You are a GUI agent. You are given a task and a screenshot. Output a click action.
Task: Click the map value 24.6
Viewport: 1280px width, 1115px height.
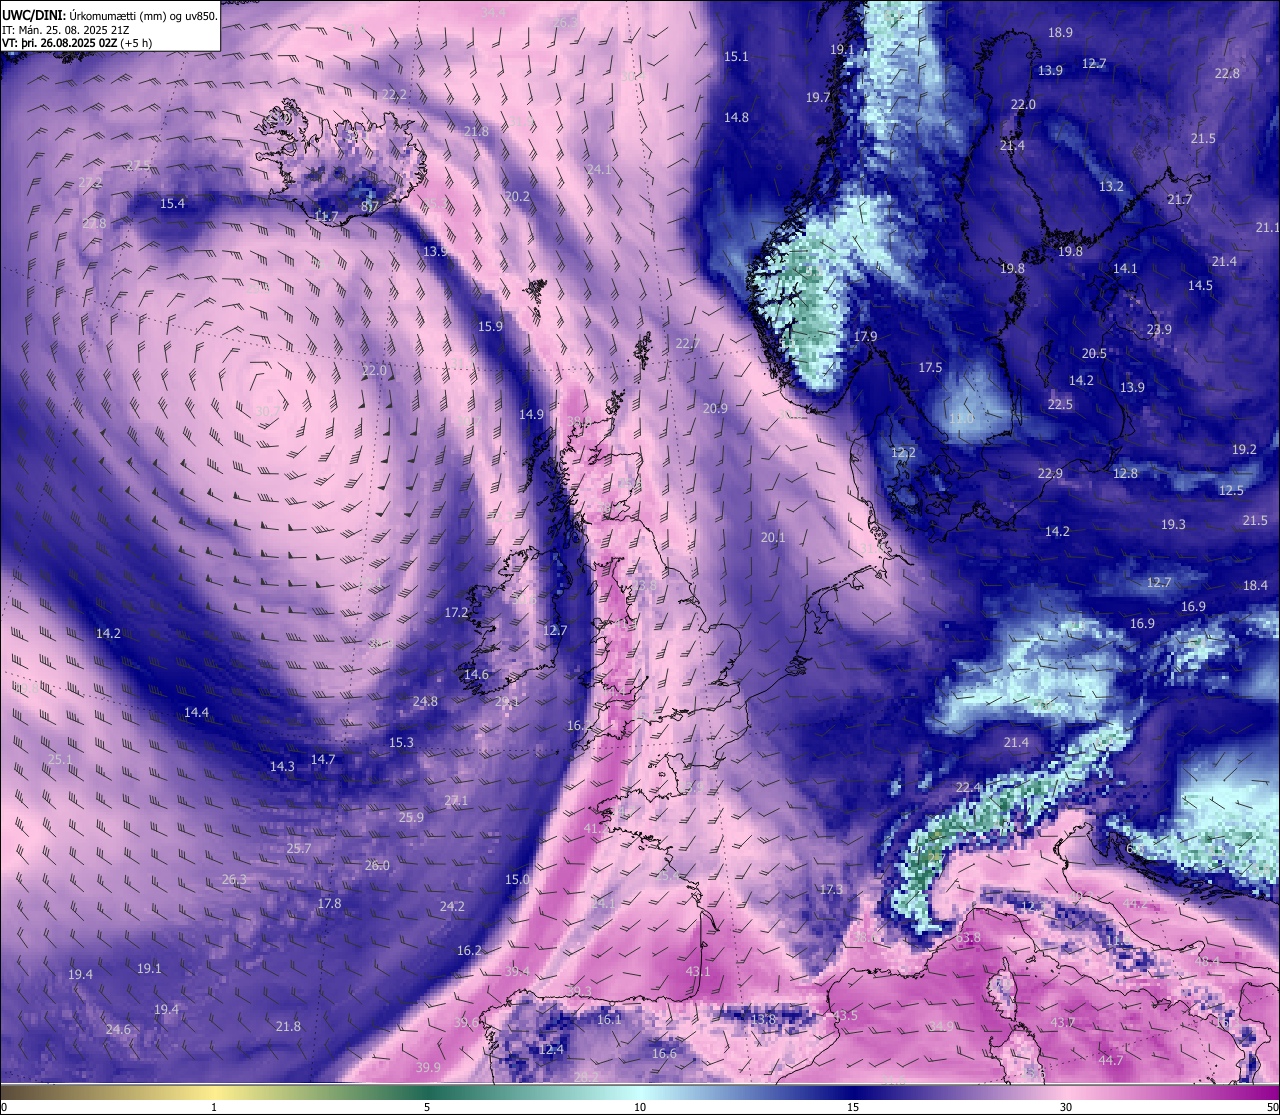pos(118,1030)
